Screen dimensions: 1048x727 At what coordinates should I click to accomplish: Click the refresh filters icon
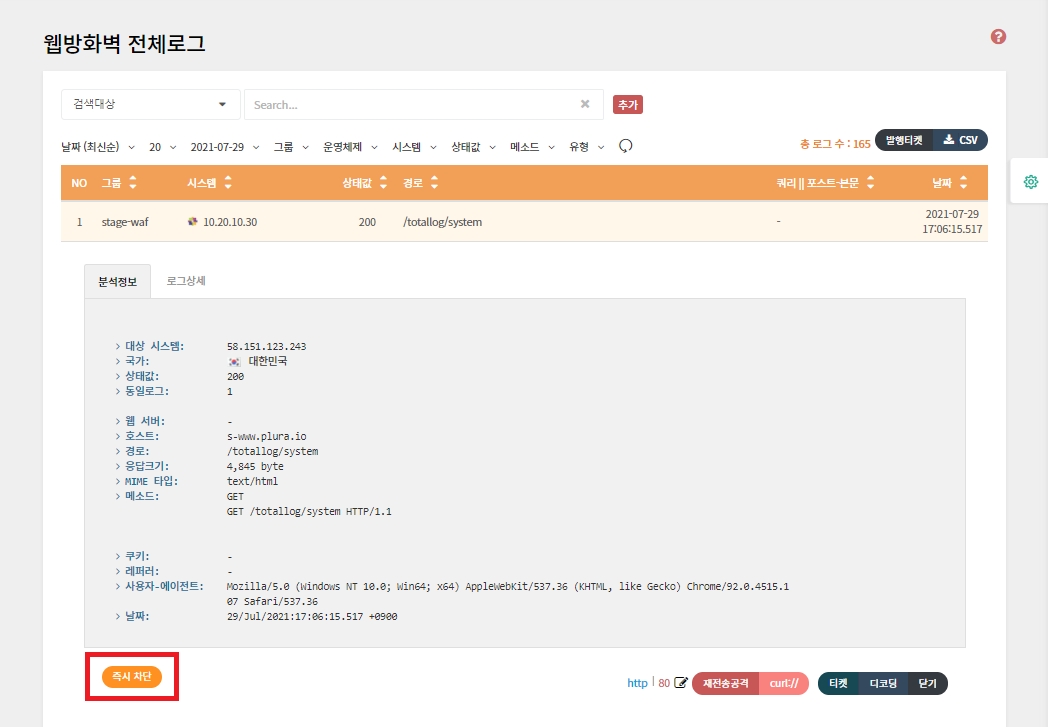pos(626,146)
